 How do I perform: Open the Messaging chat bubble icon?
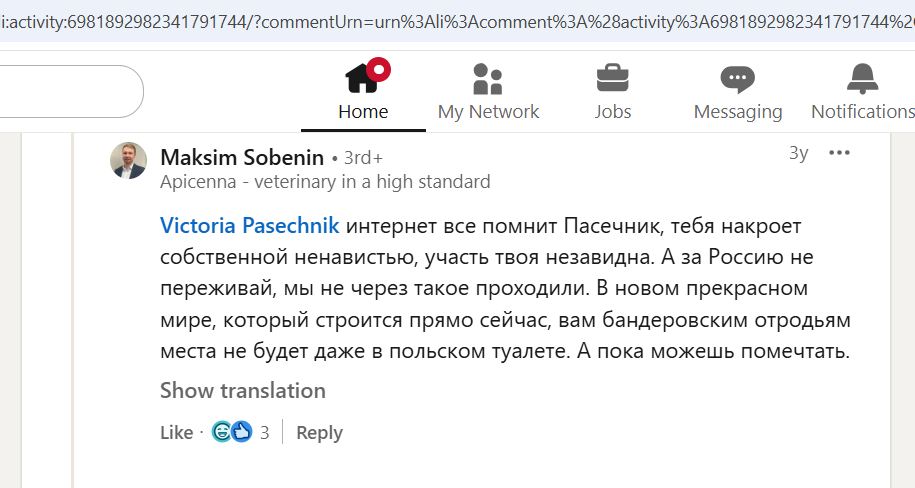tap(738, 80)
